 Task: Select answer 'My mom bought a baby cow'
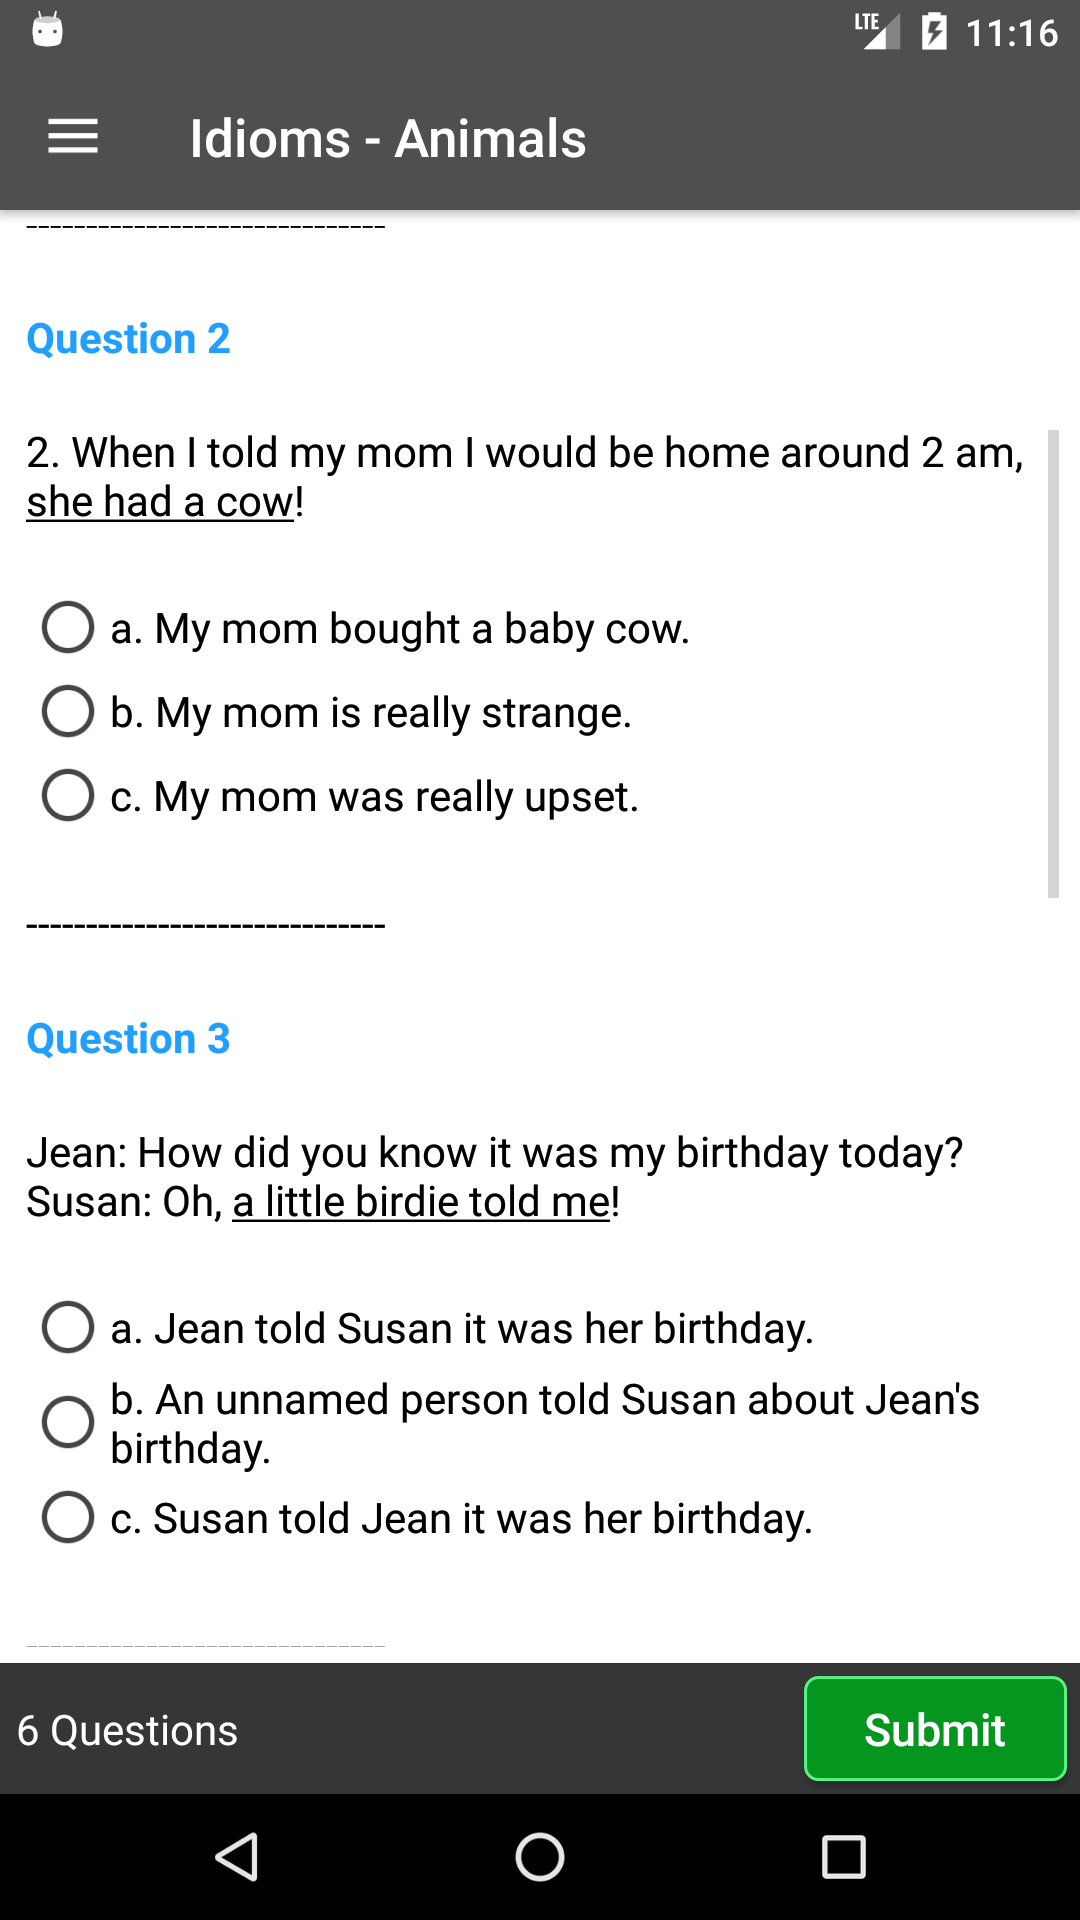68,628
